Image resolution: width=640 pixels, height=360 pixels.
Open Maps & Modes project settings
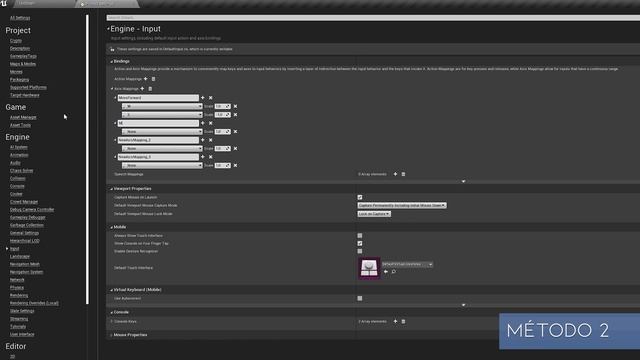click(23, 64)
